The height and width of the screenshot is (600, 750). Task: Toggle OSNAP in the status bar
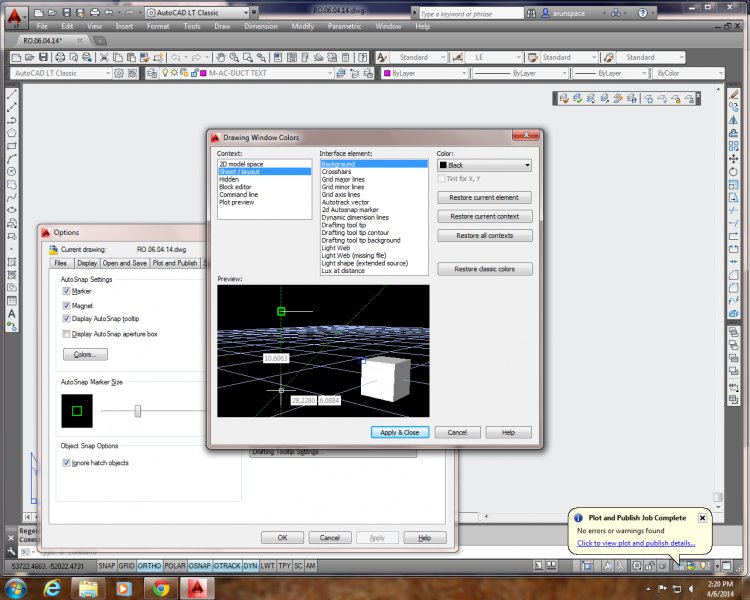point(200,566)
